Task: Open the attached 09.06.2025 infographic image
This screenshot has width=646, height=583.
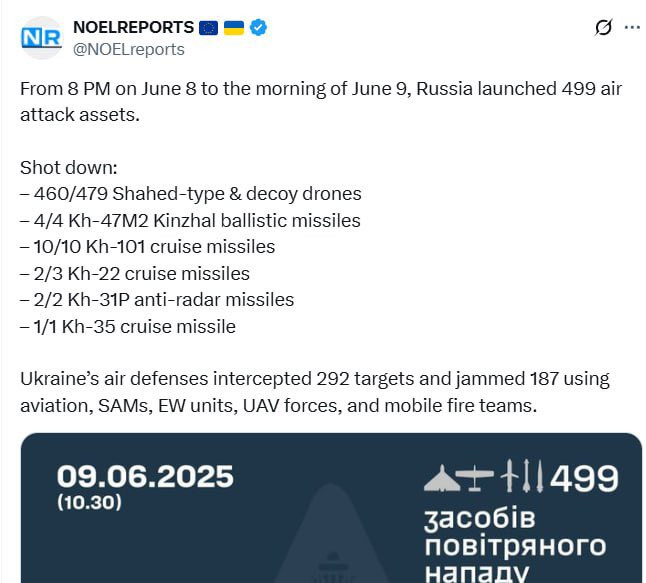Action: click(331, 508)
